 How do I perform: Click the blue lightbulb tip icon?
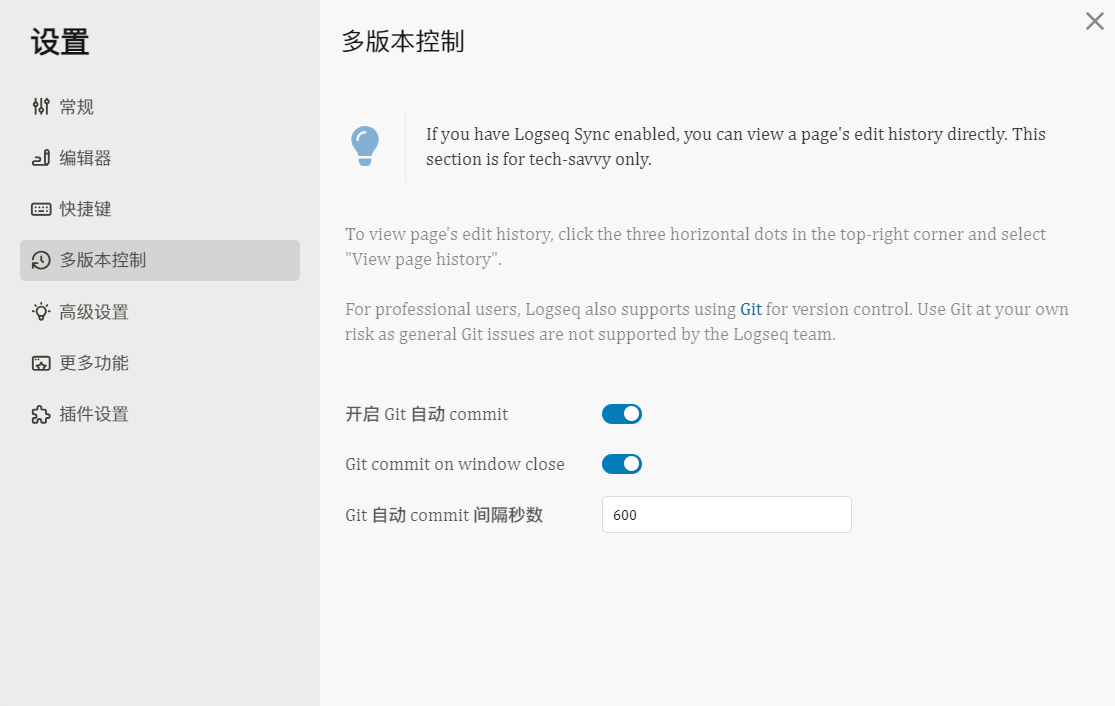point(364,144)
